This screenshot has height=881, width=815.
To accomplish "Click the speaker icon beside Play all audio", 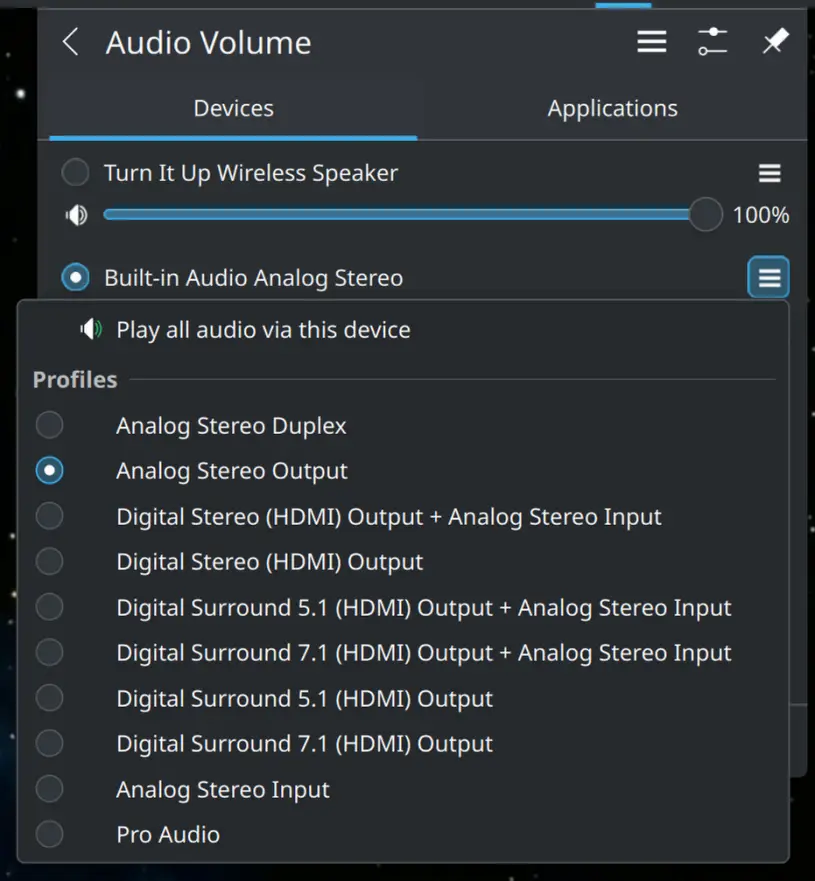I will click(x=92, y=330).
